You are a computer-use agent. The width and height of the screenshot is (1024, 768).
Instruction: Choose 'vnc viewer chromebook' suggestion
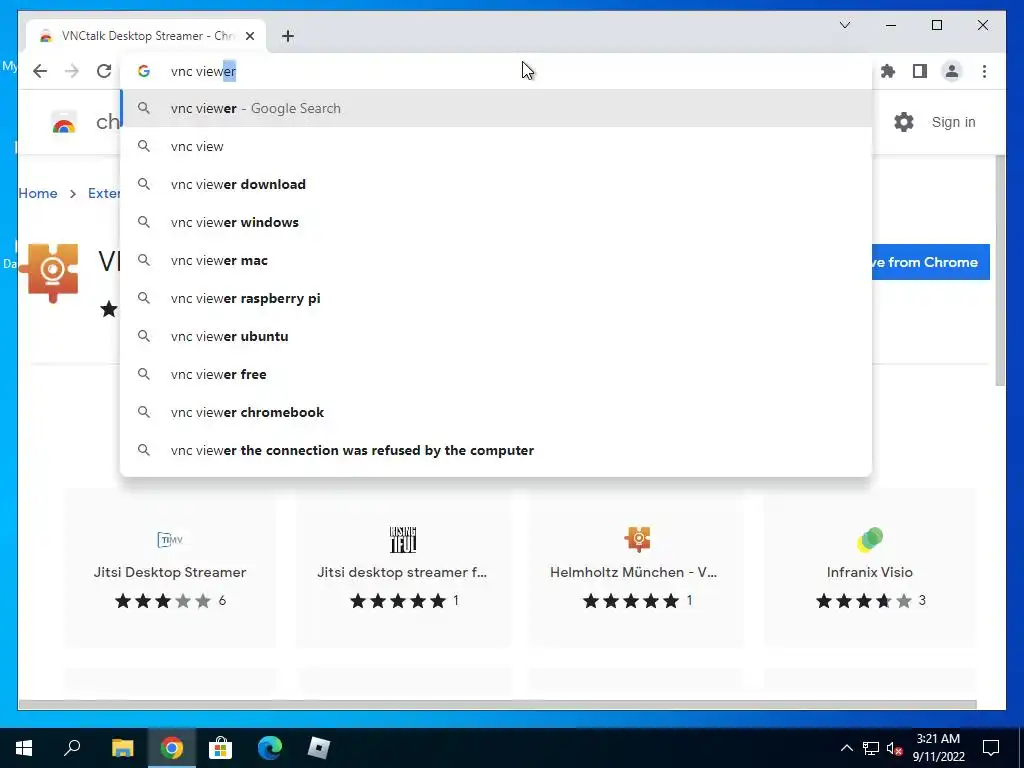[x=496, y=412]
